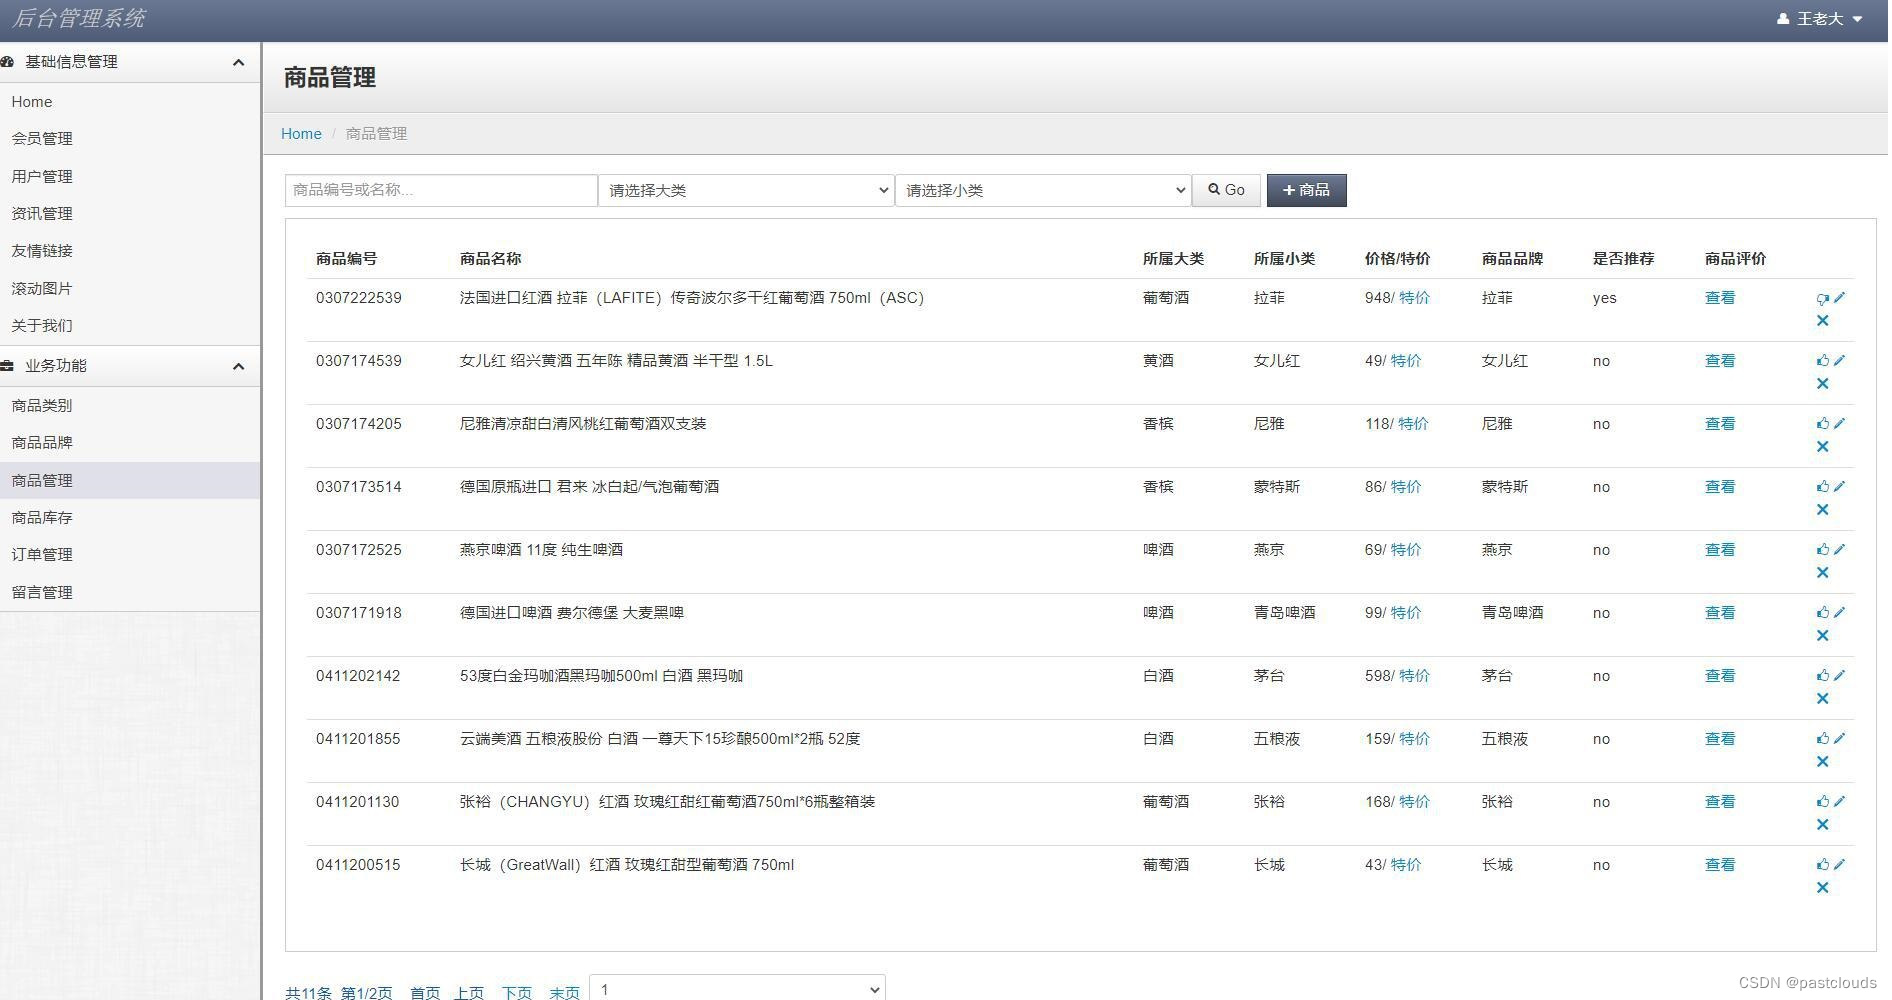The height and width of the screenshot is (1000, 1892).
Task: Unrecommend the LAFITE red wine via thumbs-down icon
Action: (x=1821, y=297)
